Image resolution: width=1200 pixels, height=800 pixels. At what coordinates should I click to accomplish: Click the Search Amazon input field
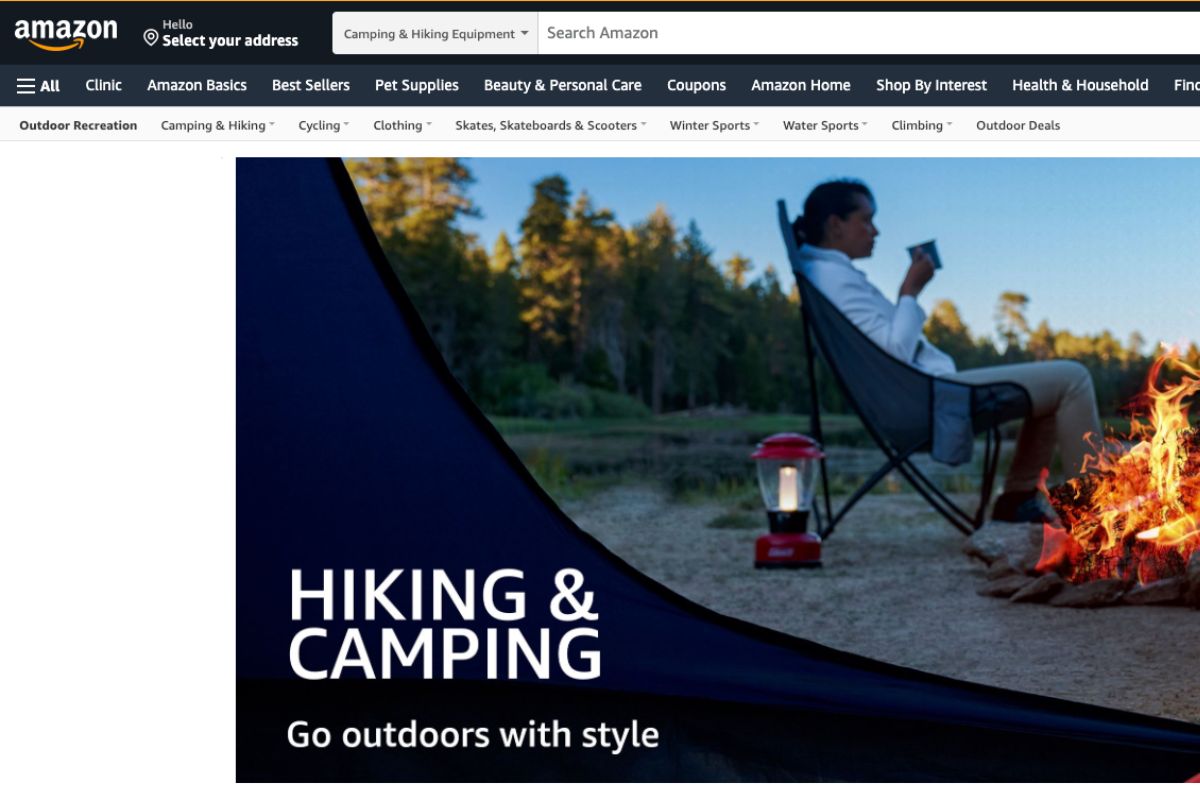(x=868, y=33)
